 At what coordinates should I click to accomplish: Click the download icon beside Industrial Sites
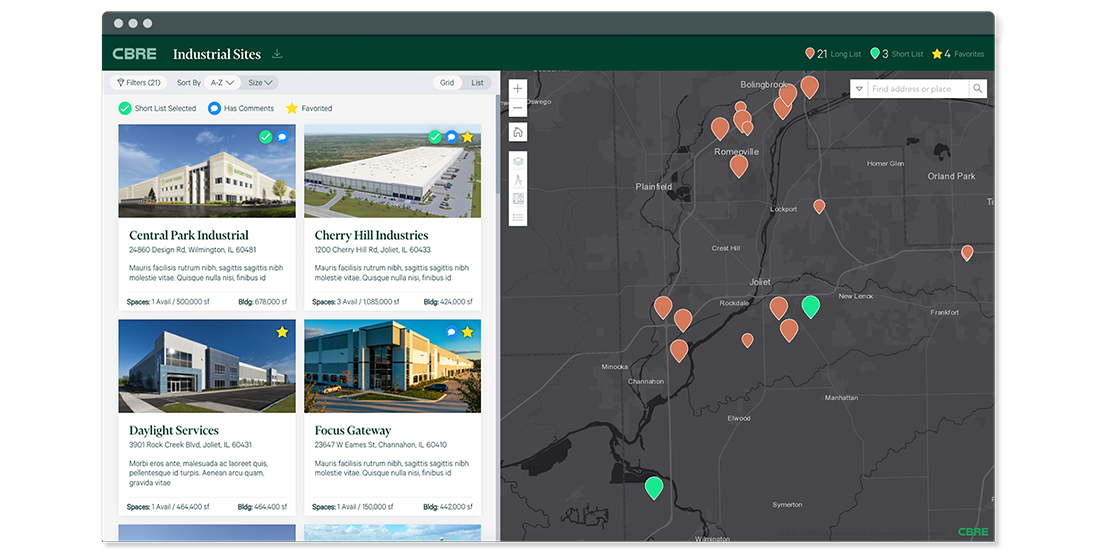(277, 54)
